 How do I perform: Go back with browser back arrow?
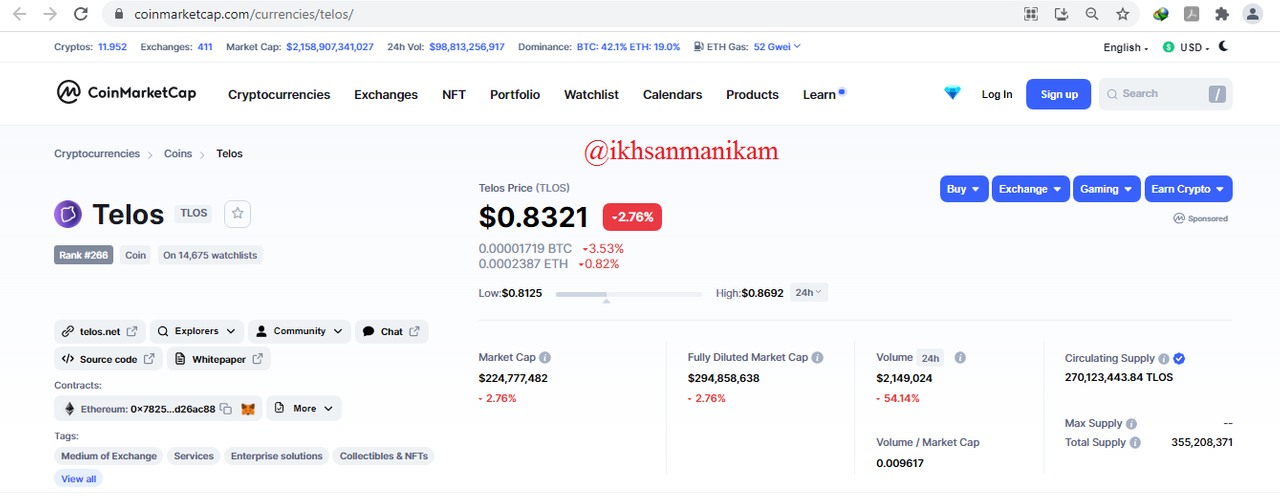[x=19, y=14]
